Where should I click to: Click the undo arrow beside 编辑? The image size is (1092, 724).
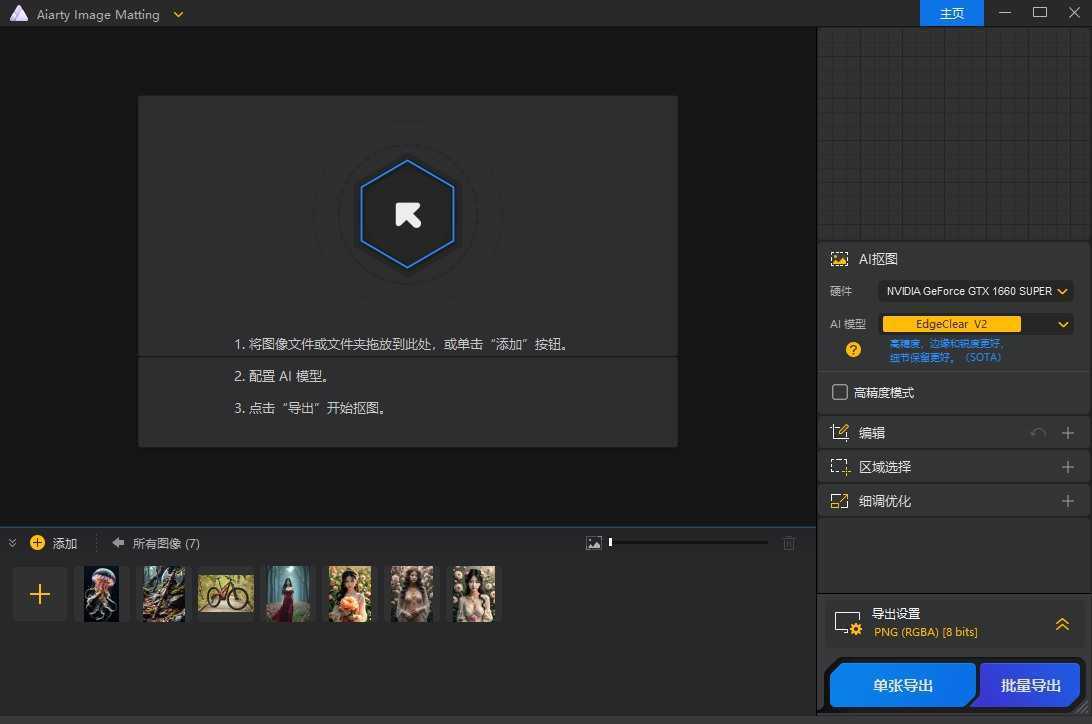click(x=1038, y=432)
